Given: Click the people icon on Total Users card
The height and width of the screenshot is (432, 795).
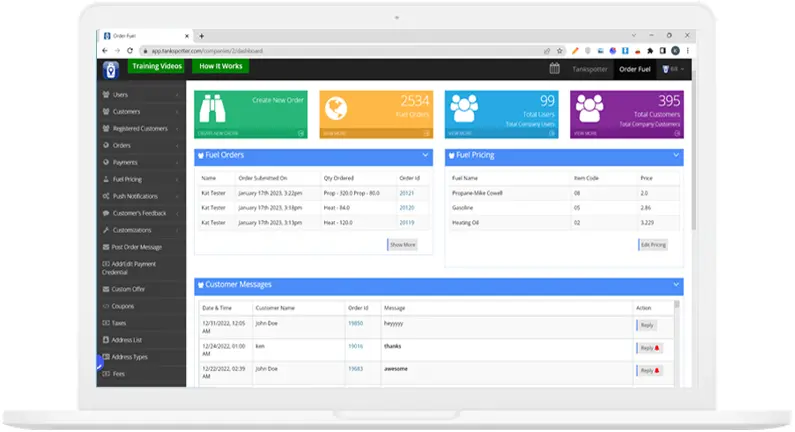Looking at the screenshot, I should click(x=464, y=108).
